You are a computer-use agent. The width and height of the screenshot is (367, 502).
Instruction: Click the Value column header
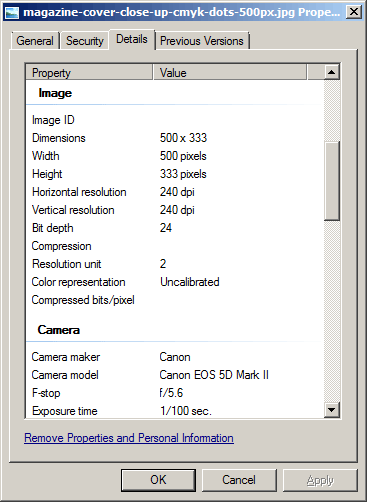[x=230, y=73]
